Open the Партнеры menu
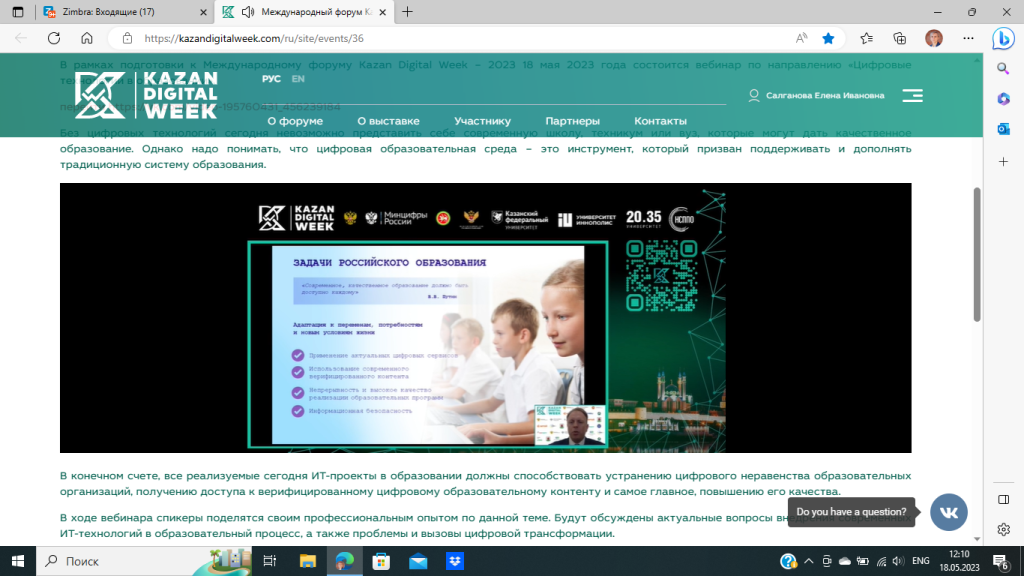 573,121
